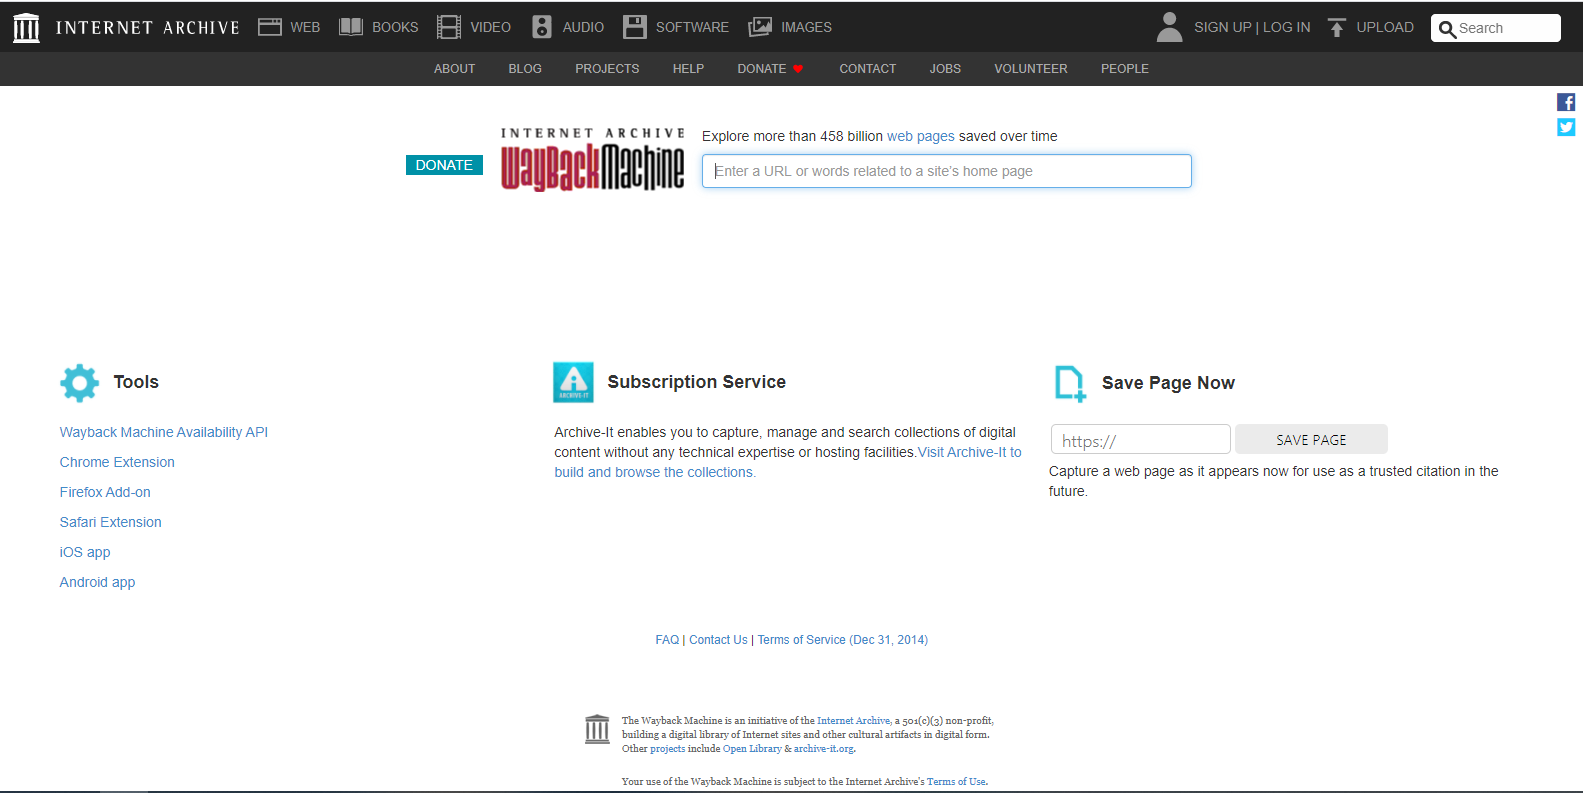Focus the top Search box

1496,28
